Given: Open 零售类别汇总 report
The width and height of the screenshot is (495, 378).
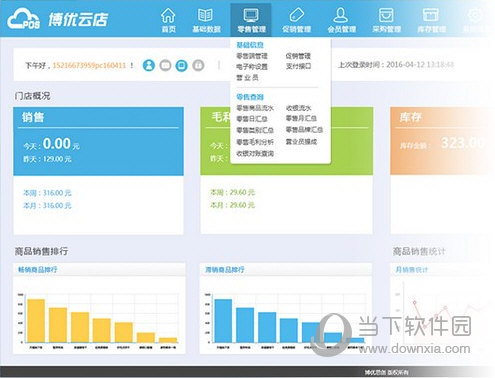Looking at the screenshot, I should point(255,130).
